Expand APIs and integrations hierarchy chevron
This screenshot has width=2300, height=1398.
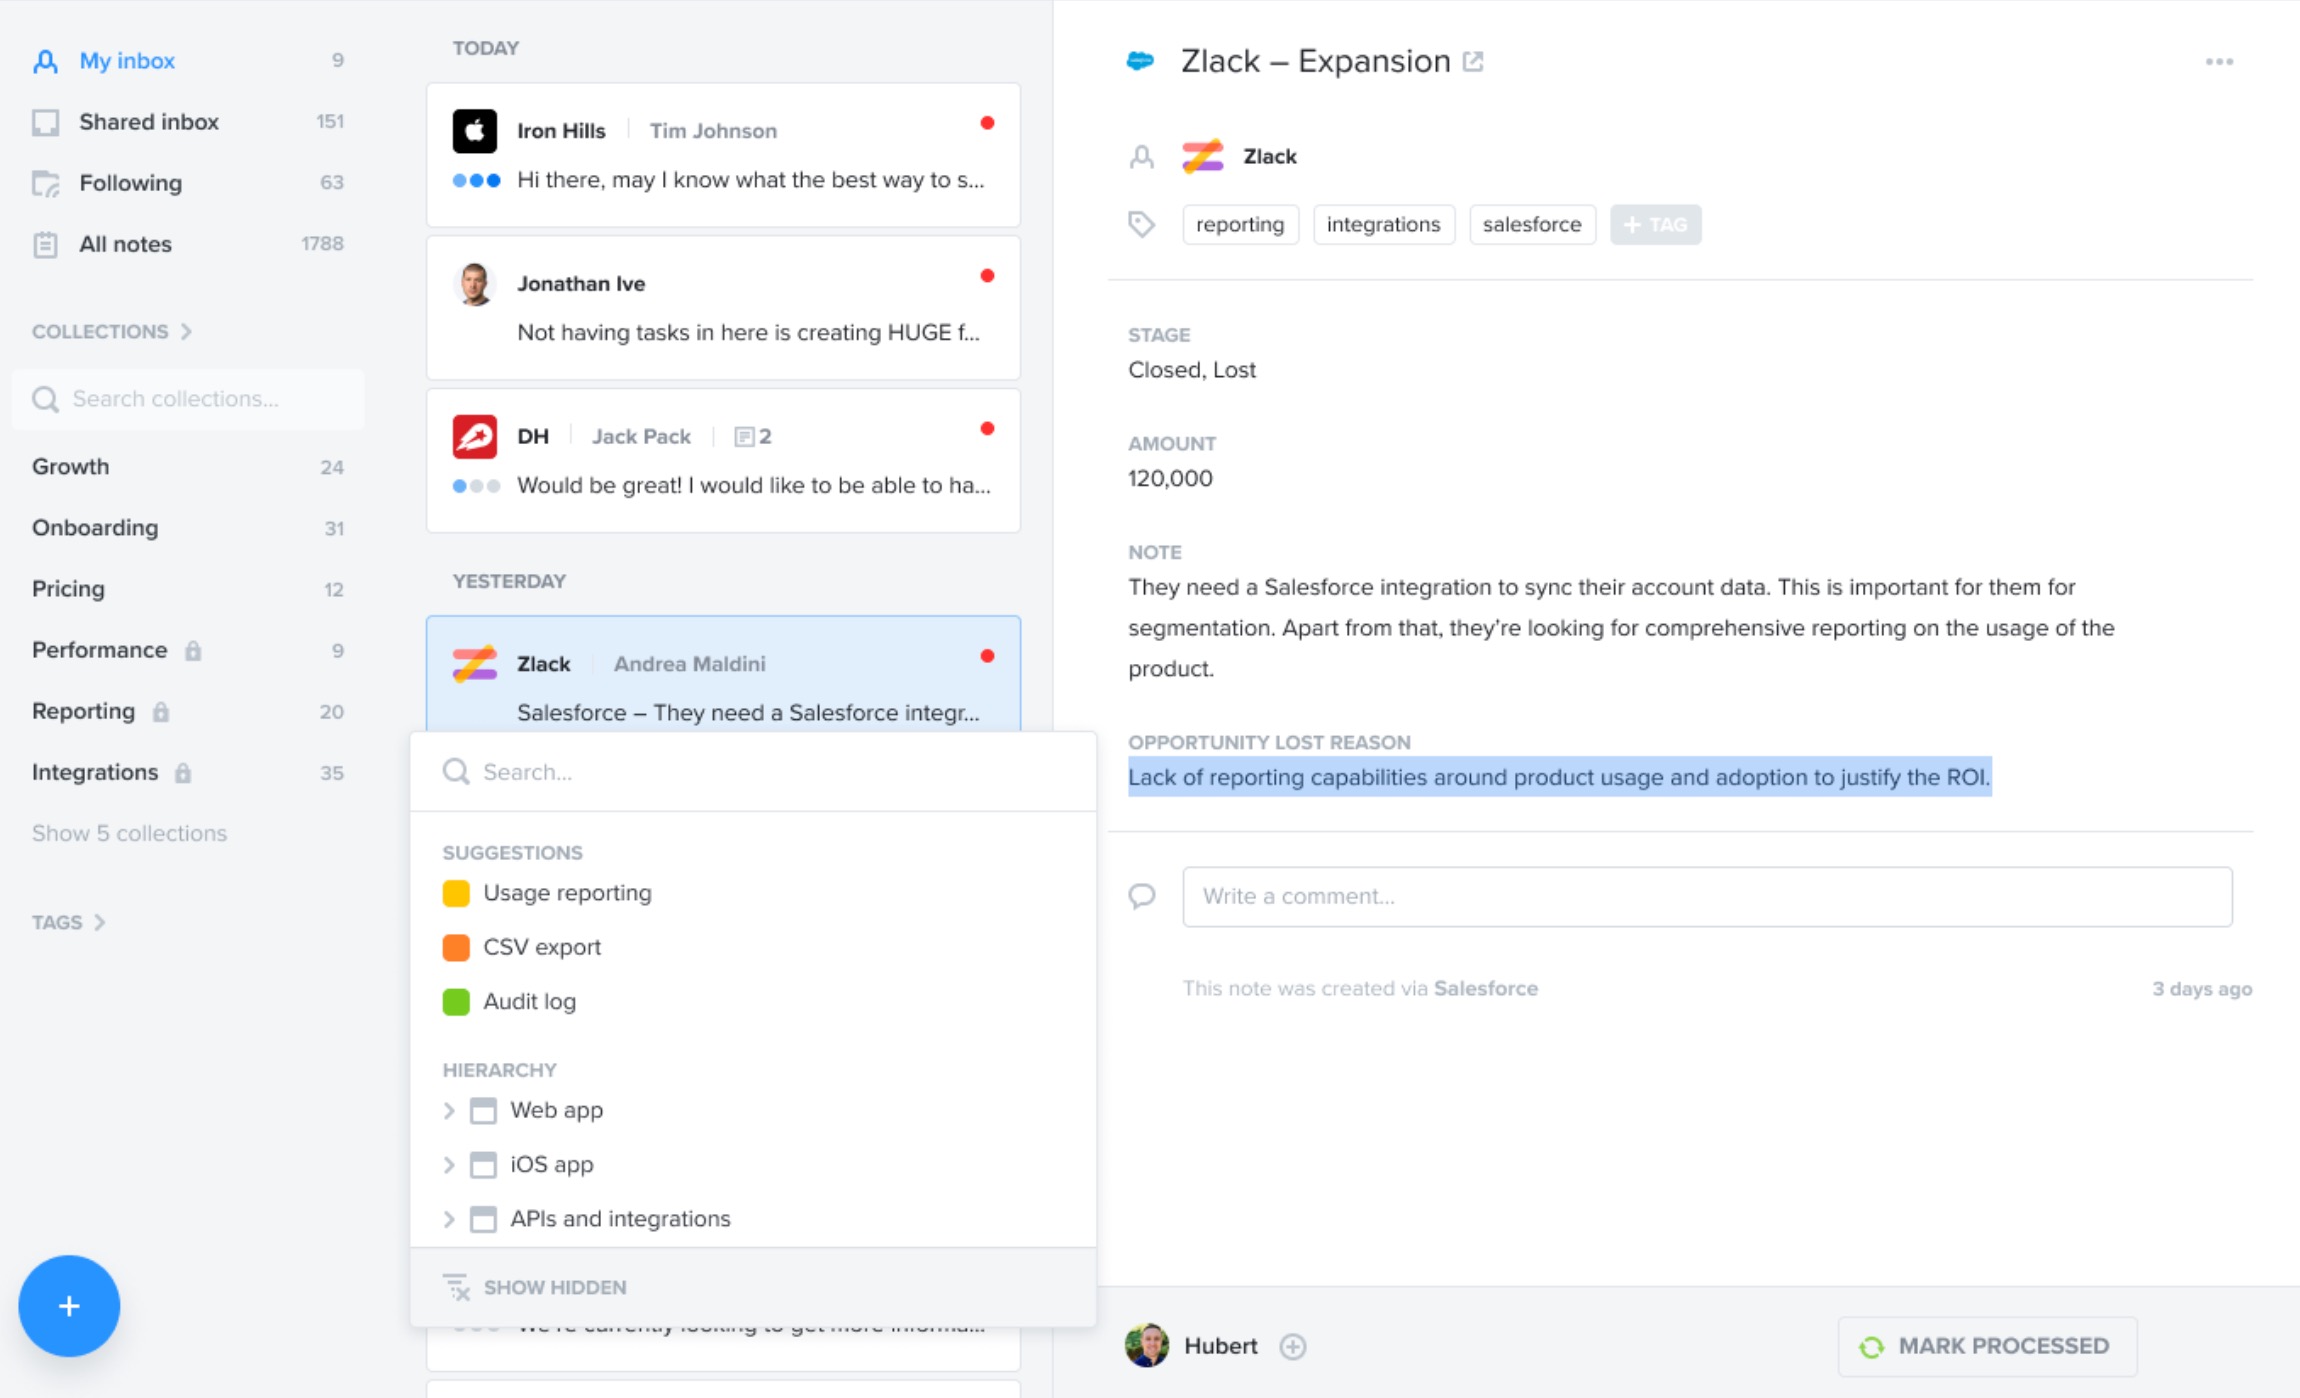pyautogui.click(x=449, y=1219)
